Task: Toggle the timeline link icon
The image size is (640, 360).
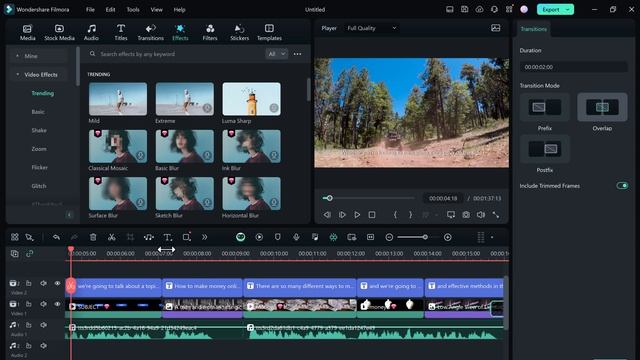Action: point(29,253)
